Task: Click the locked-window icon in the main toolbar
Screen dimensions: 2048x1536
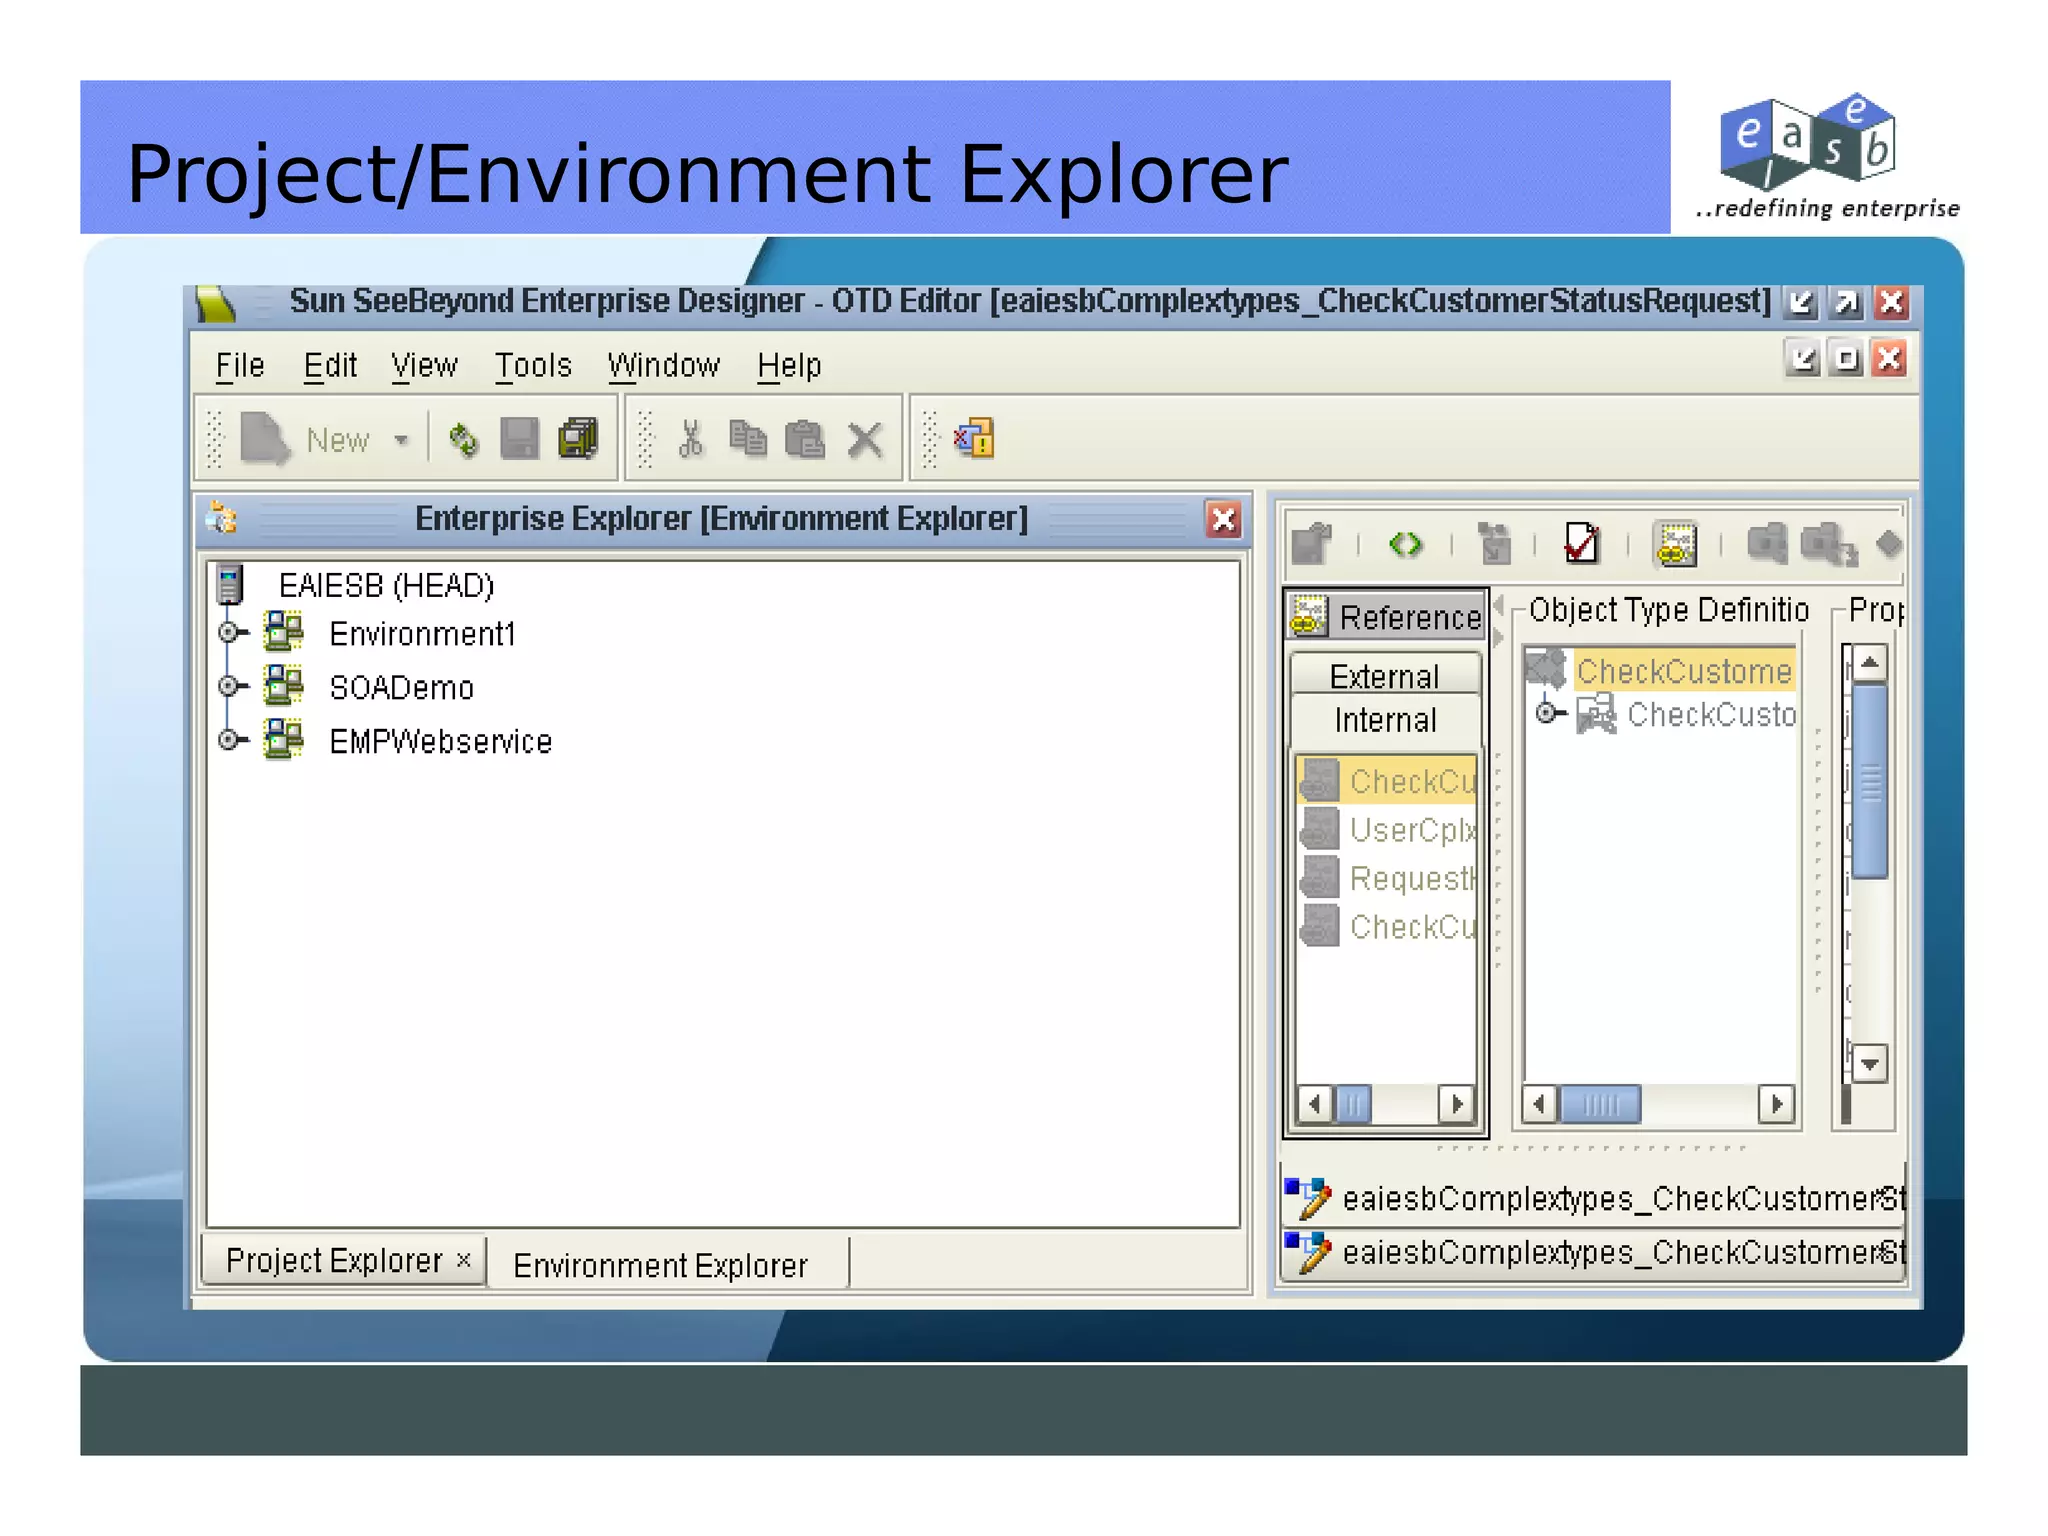Action: pyautogui.click(x=975, y=439)
